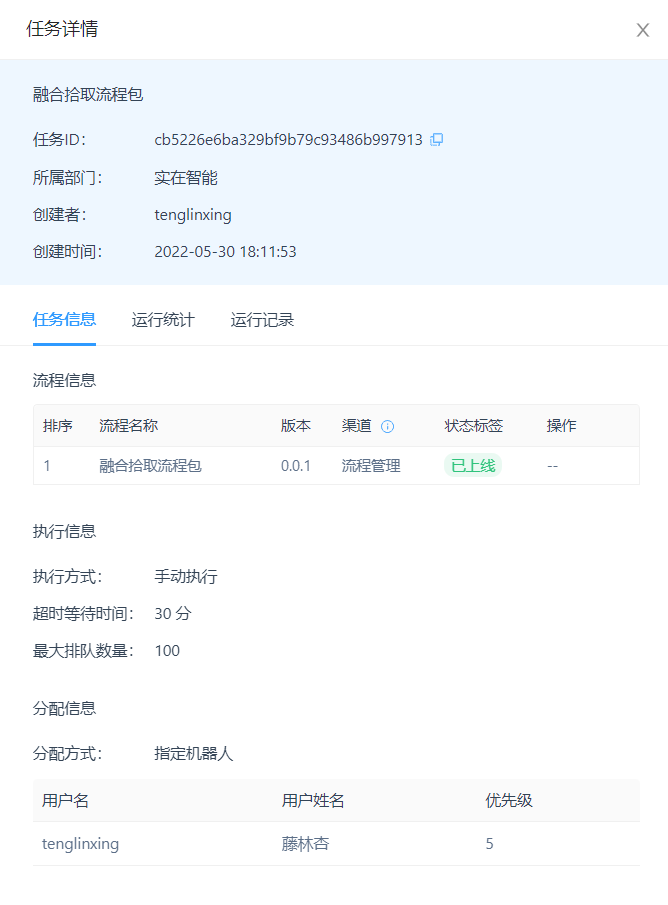Select the 融合拾取流程包 process name cell
The height and width of the screenshot is (905, 668).
[150, 465]
